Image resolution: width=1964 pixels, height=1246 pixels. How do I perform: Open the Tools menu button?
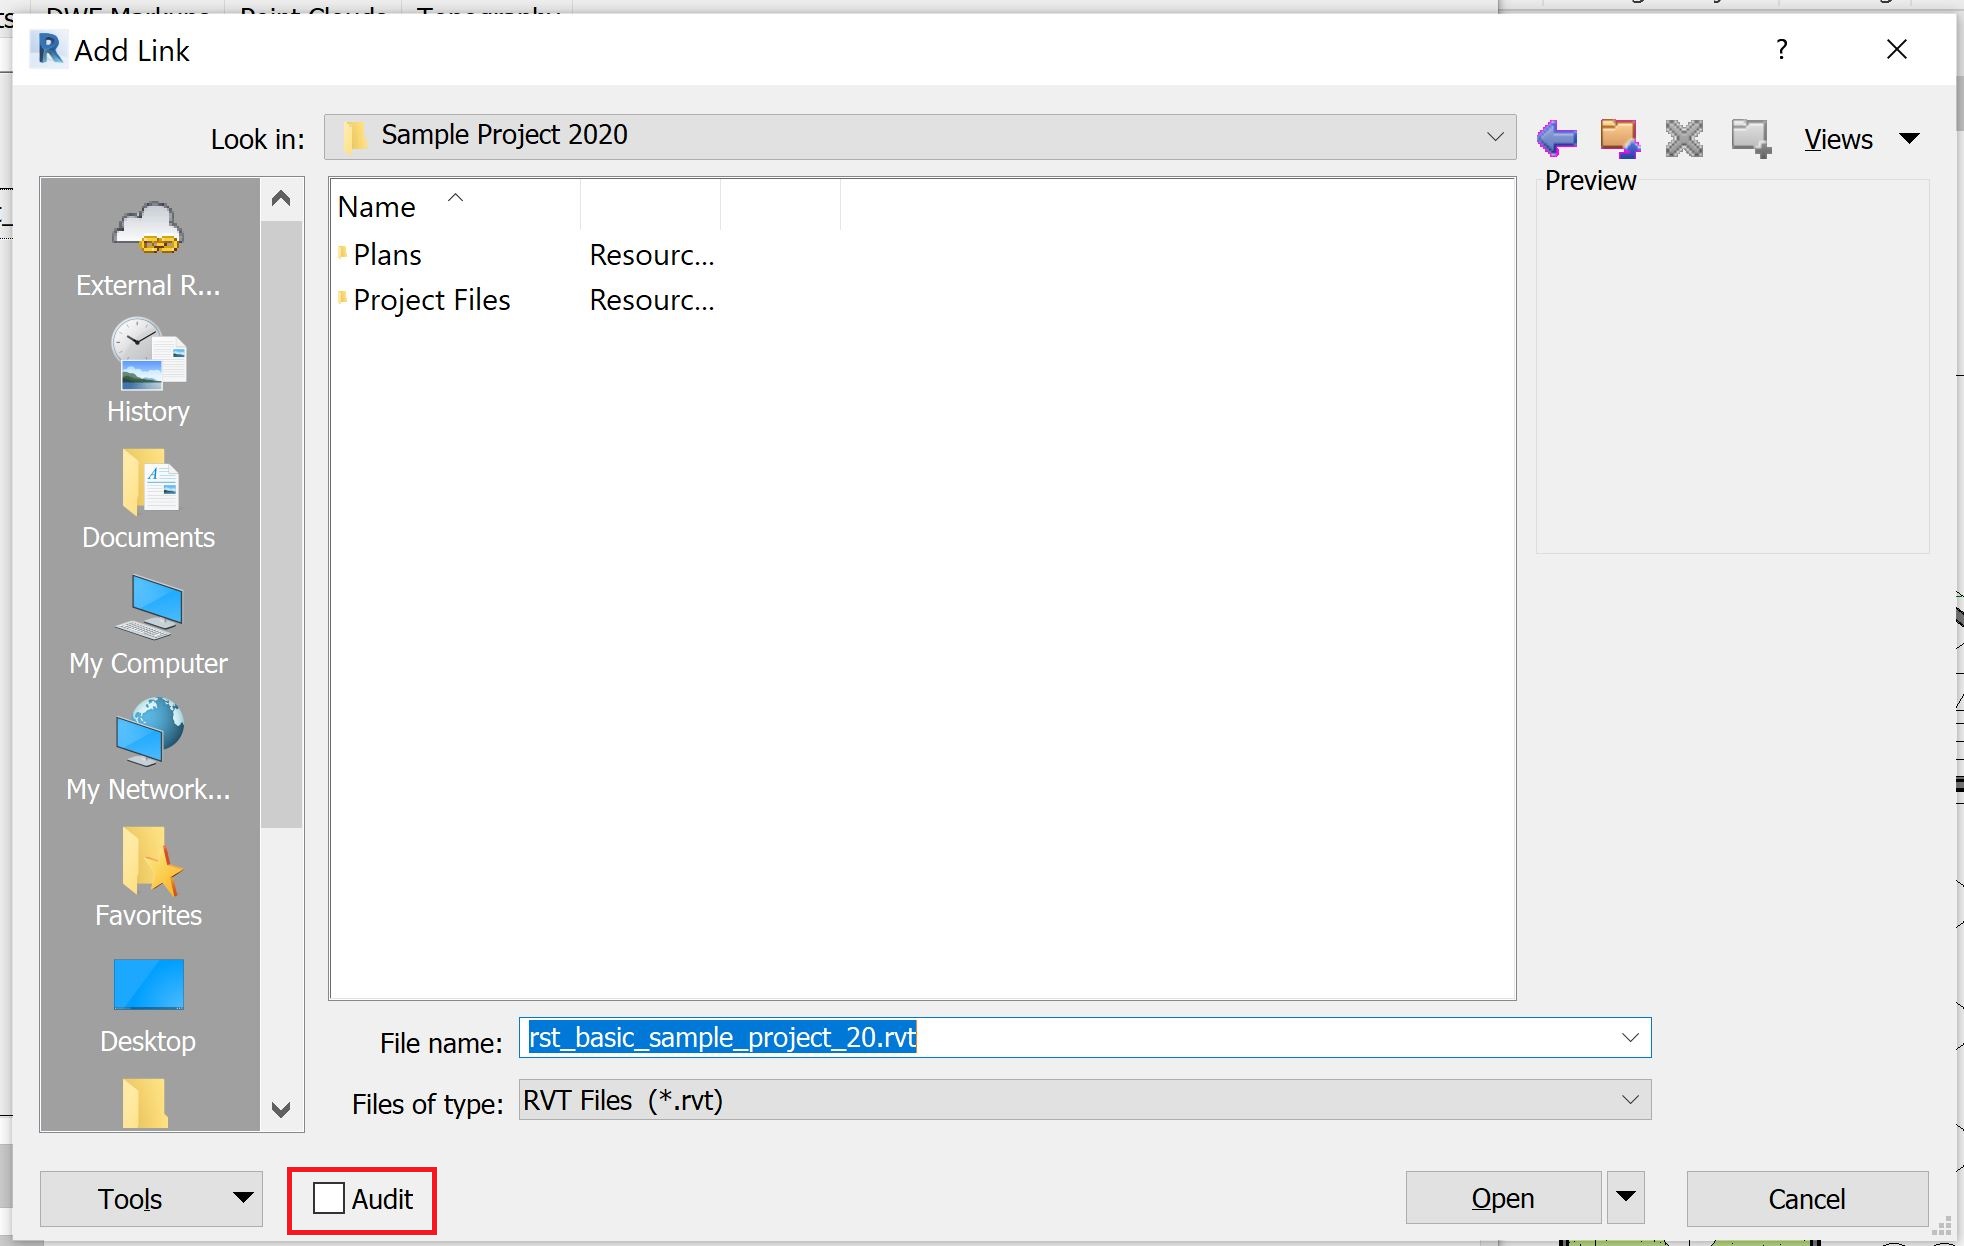coord(151,1198)
